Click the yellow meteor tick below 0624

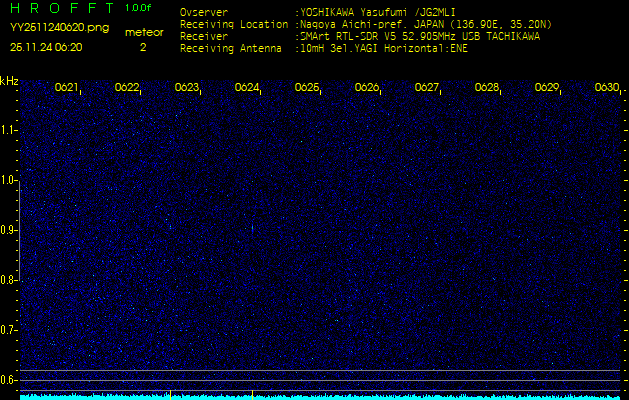click(x=252, y=394)
